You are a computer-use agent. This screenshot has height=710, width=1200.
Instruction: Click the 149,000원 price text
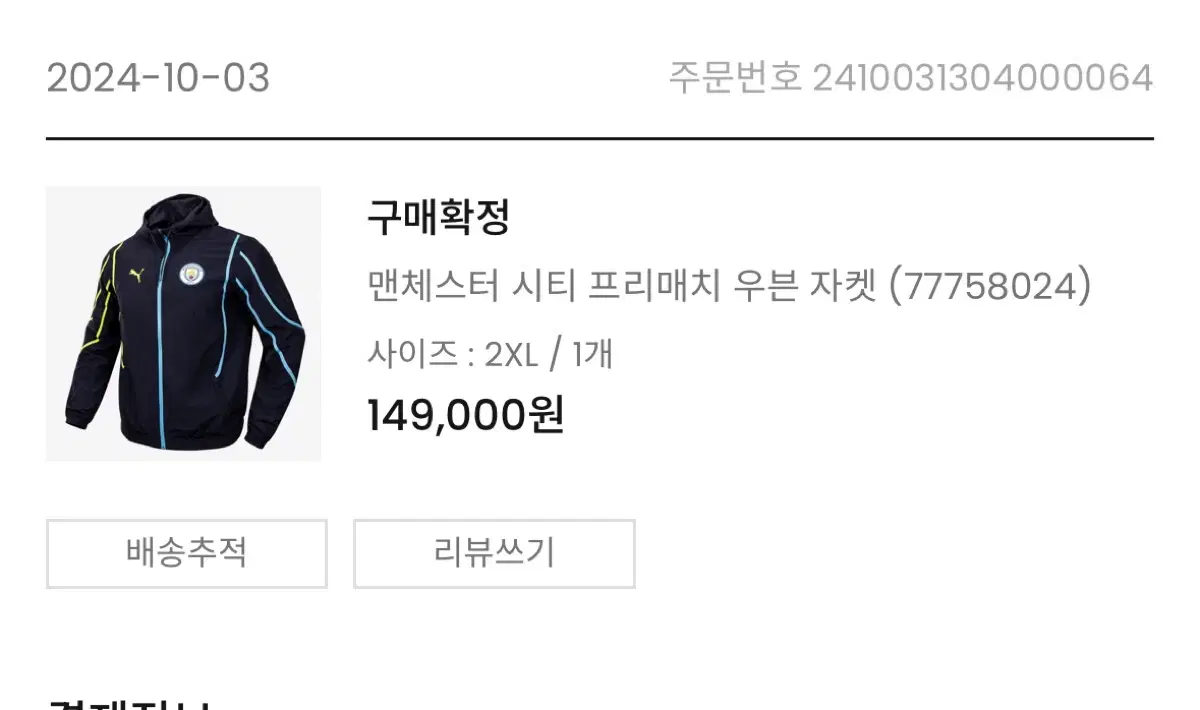pyautogui.click(x=466, y=415)
